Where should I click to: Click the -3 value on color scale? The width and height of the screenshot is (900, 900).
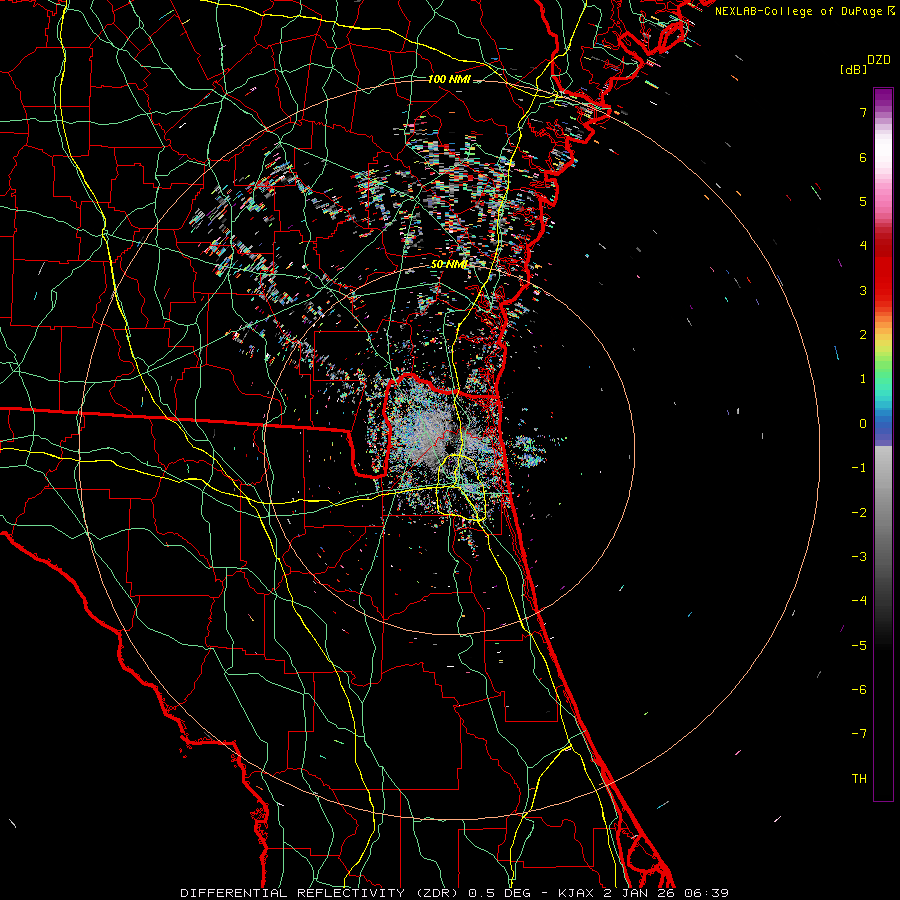[x=859, y=557]
